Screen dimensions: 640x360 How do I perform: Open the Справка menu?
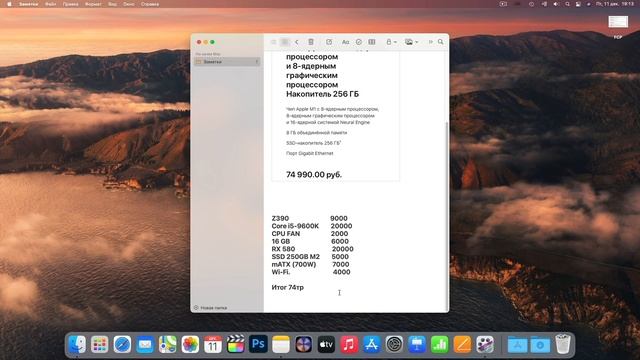(x=150, y=4)
